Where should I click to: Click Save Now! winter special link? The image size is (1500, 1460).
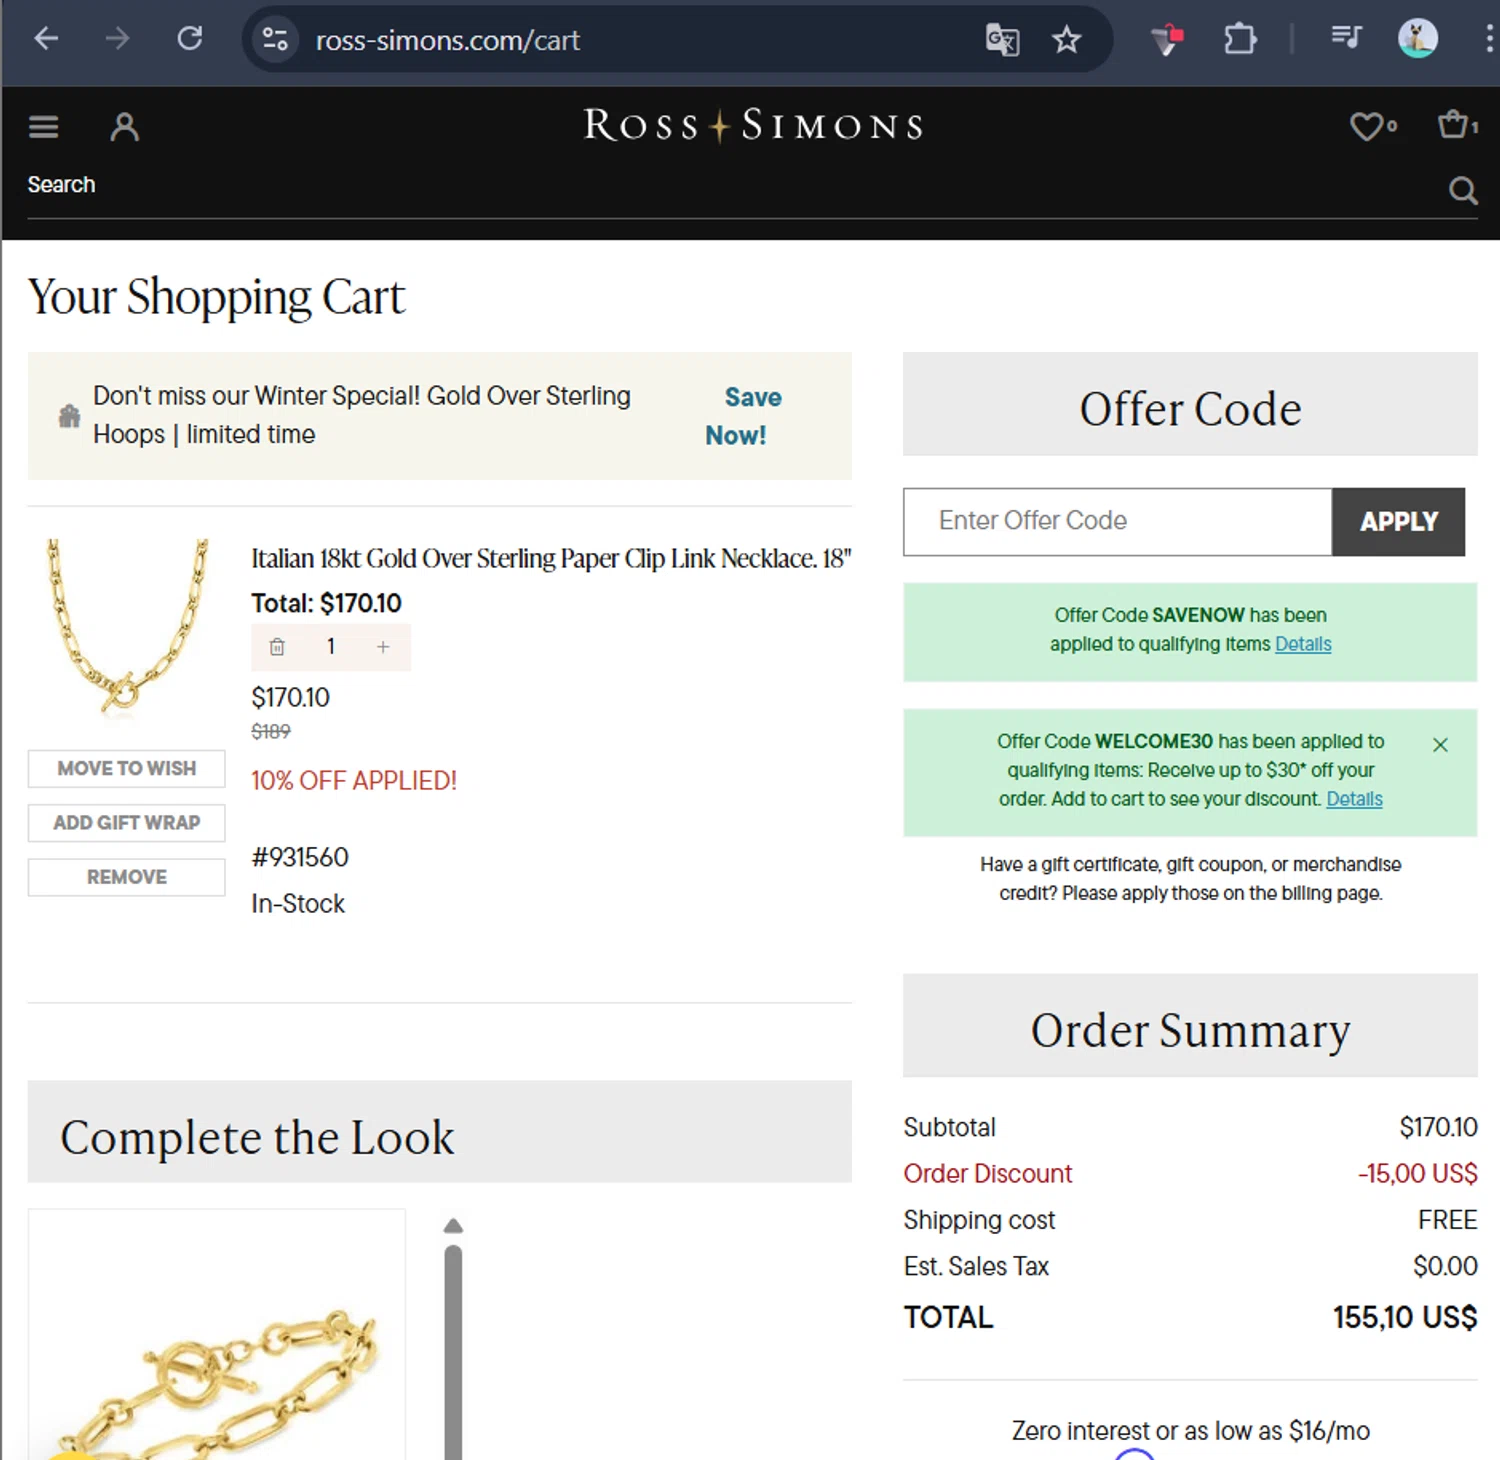pos(743,416)
